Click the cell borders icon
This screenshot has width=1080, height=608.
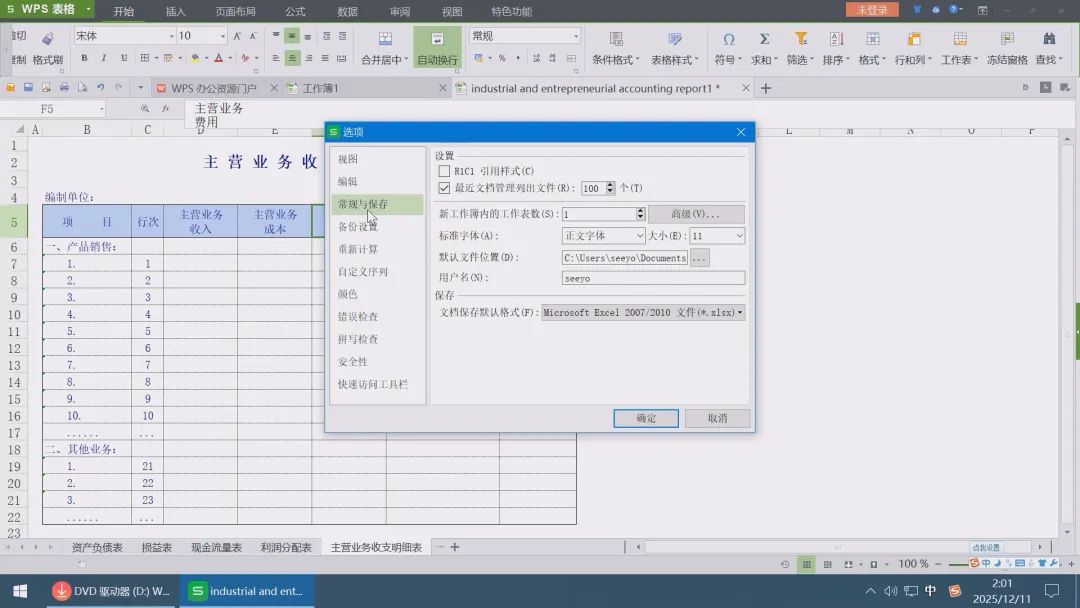(145, 59)
